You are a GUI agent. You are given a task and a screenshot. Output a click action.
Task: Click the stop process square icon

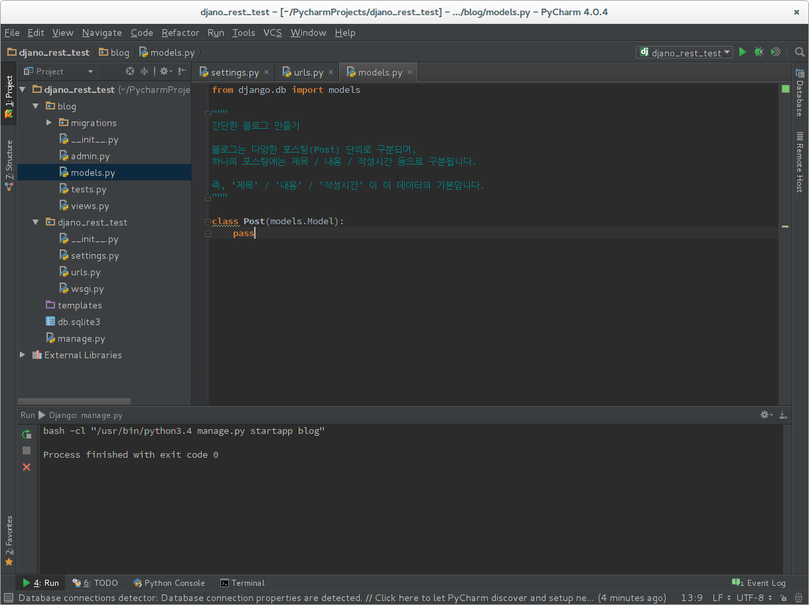(x=27, y=451)
